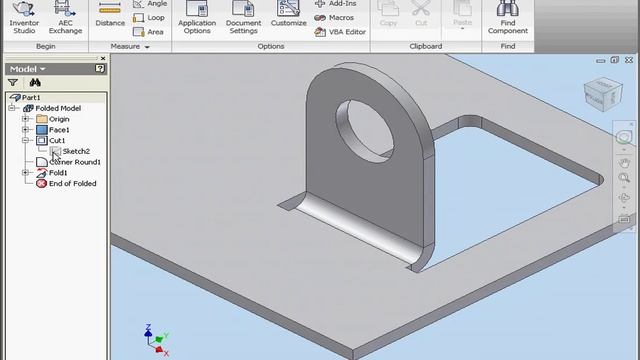This screenshot has height=360, width=640.
Task: Open Inventor Studio
Action: tap(24, 18)
